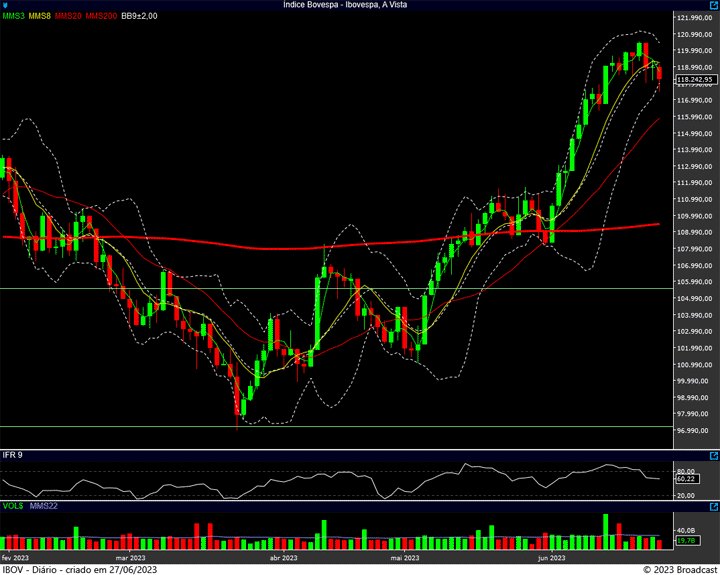
Task: Select the MMS200 moving average label
Action: pos(101,17)
